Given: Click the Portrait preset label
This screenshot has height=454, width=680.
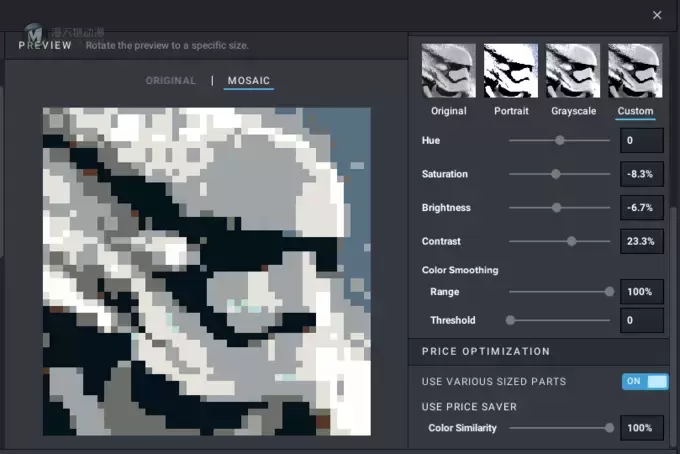Looking at the screenshot, I should pos(511,111).
